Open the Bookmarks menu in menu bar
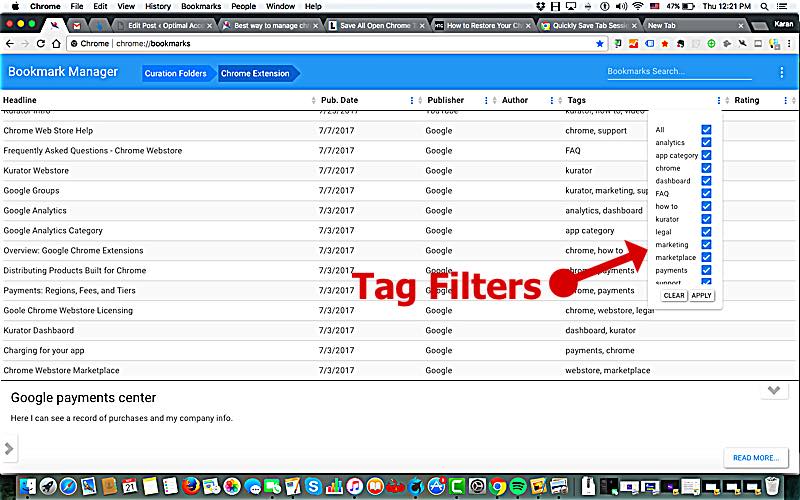 point(201,6)
